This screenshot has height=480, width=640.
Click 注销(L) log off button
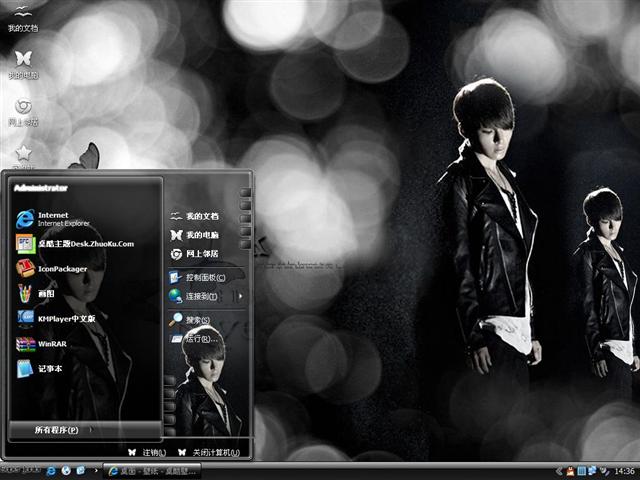pos(147,452)
